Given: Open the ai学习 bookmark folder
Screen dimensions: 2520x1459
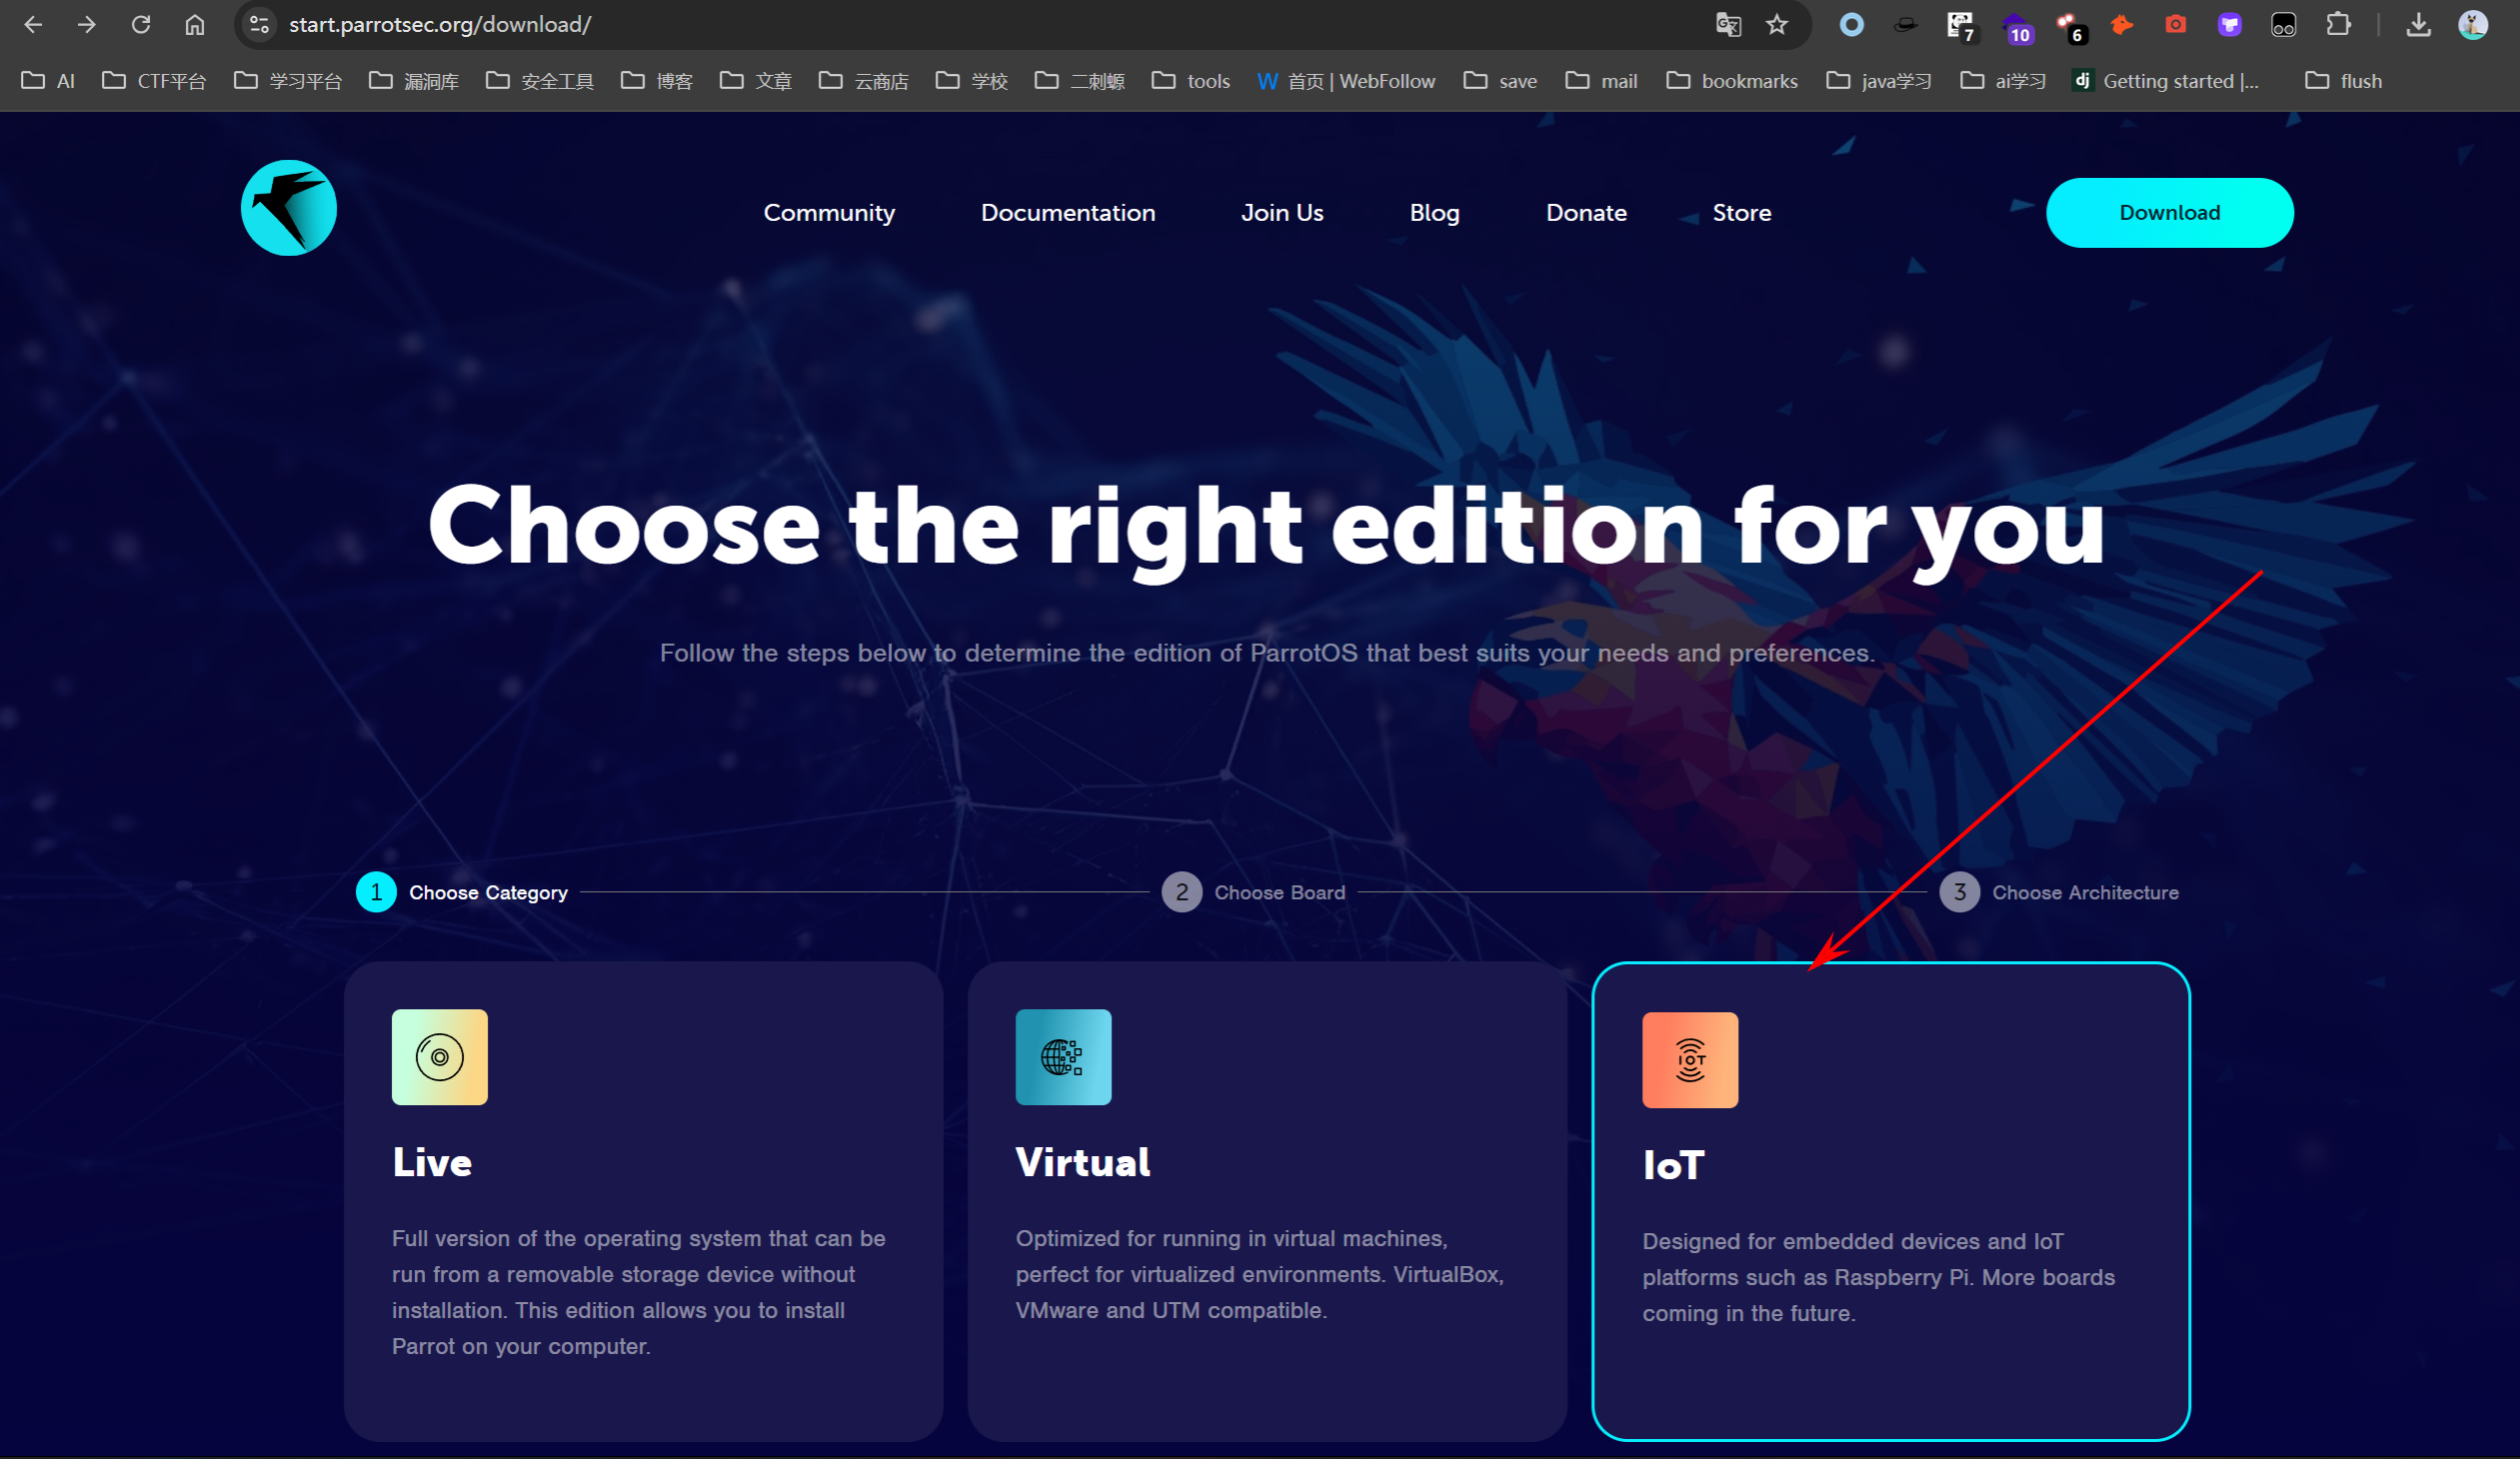Looking at the screenshot, I should [x=2003, y=81].
